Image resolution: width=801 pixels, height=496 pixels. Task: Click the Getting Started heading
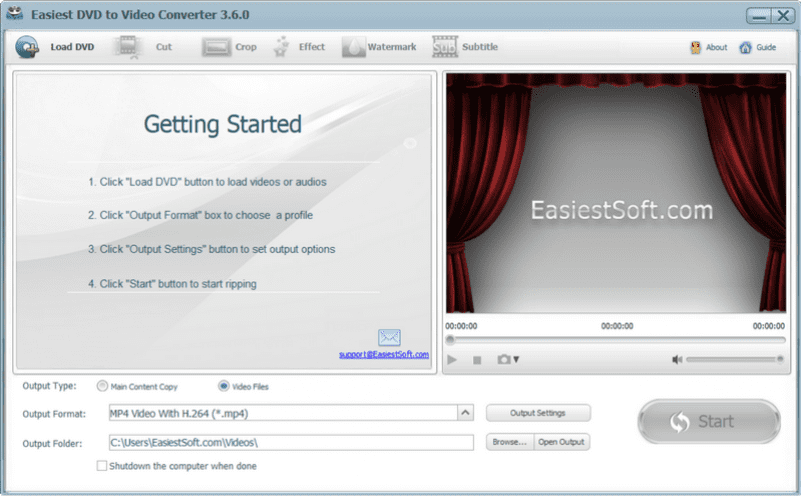(223, 124)
